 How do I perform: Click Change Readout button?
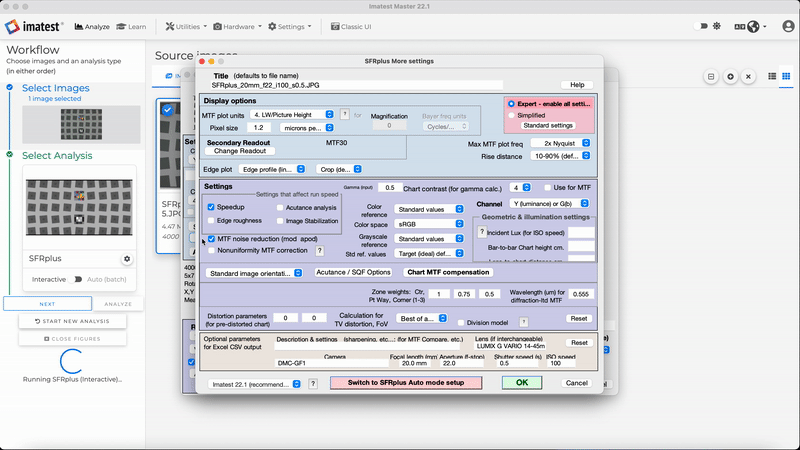pyautogui.click(x=240, y=151)
